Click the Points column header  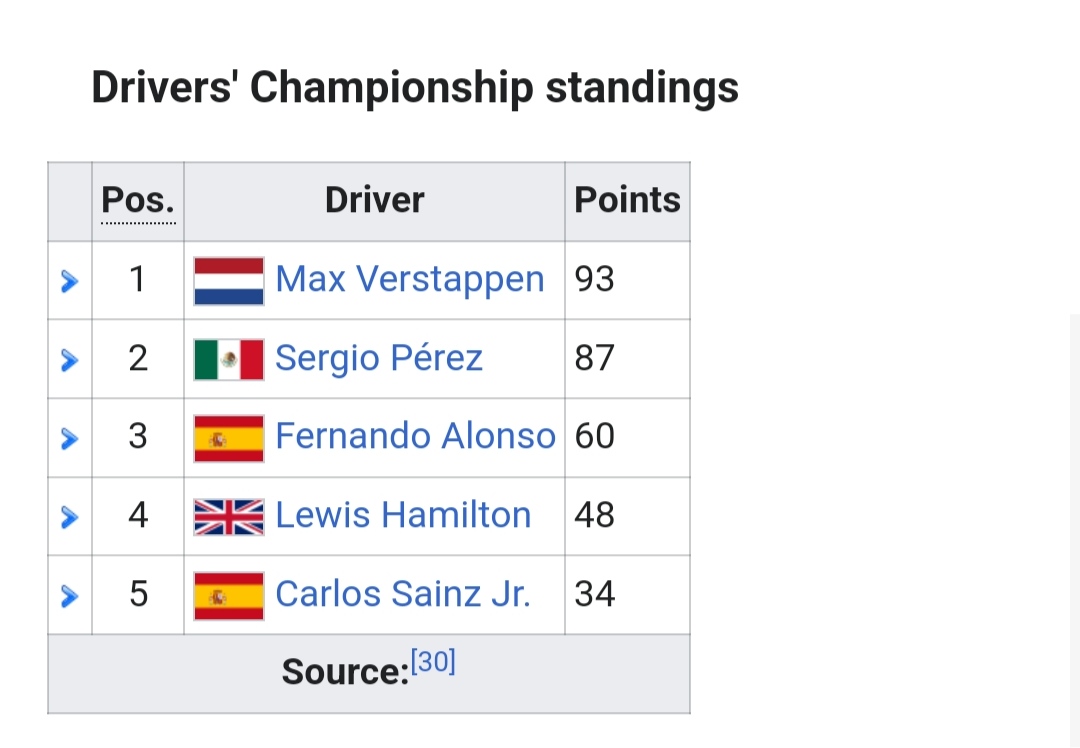(x=627, y=201)
